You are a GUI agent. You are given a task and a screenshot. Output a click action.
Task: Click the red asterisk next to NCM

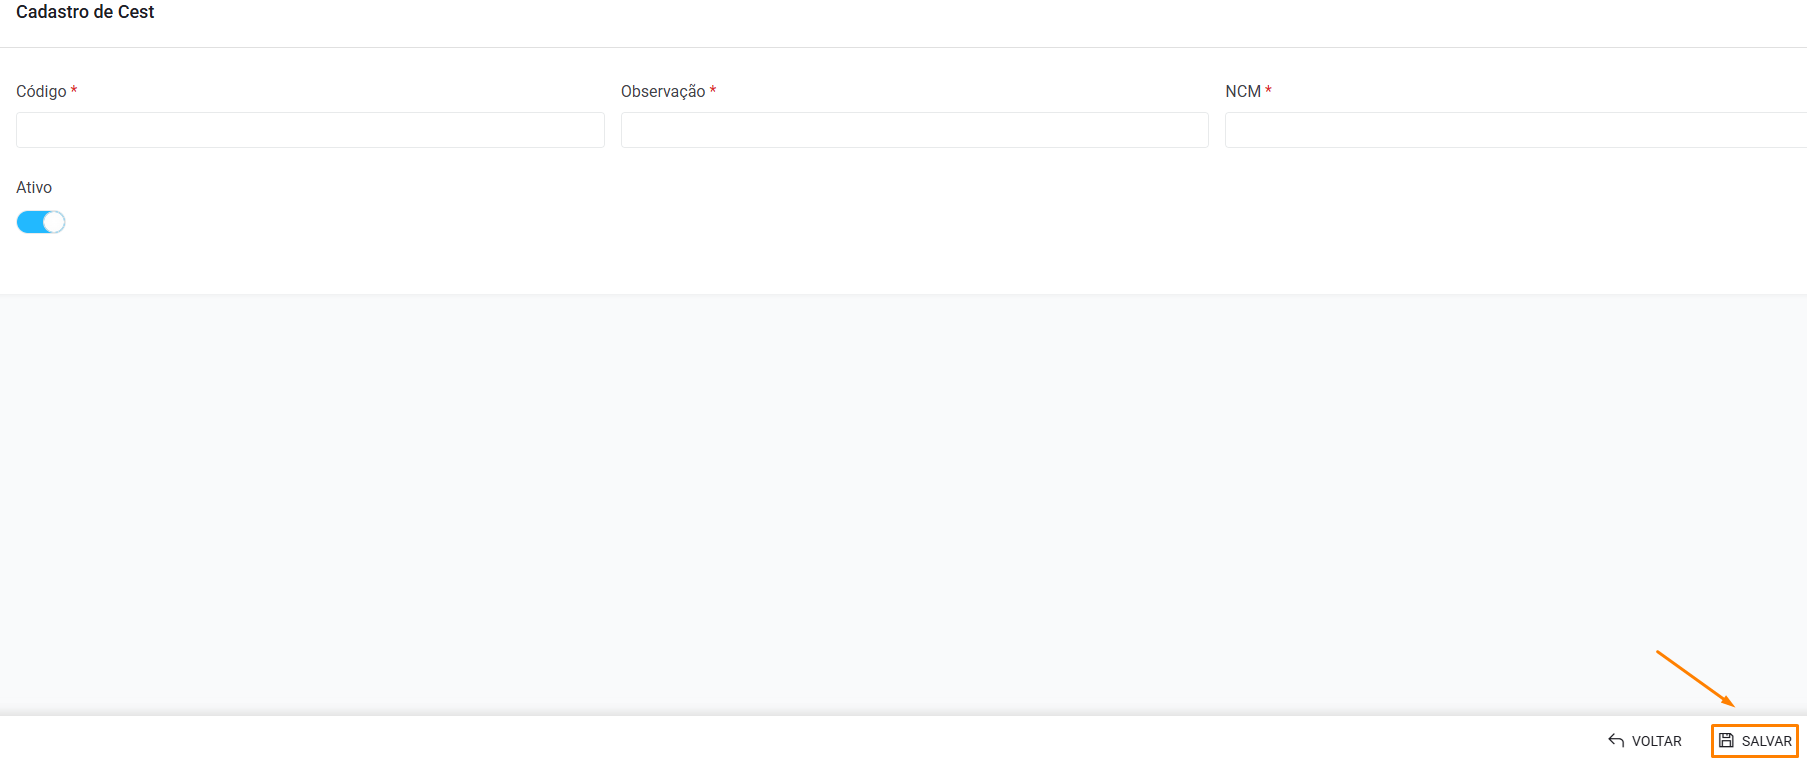coord(1268,91)
